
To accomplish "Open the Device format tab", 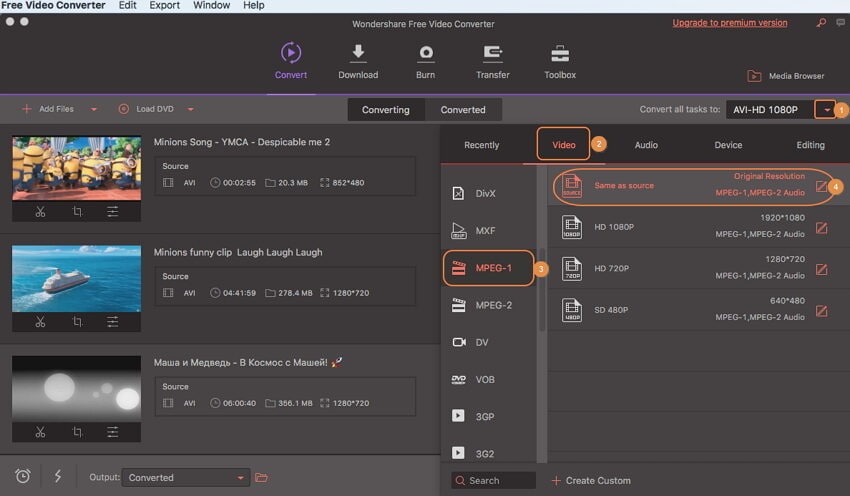I will 728,145.
